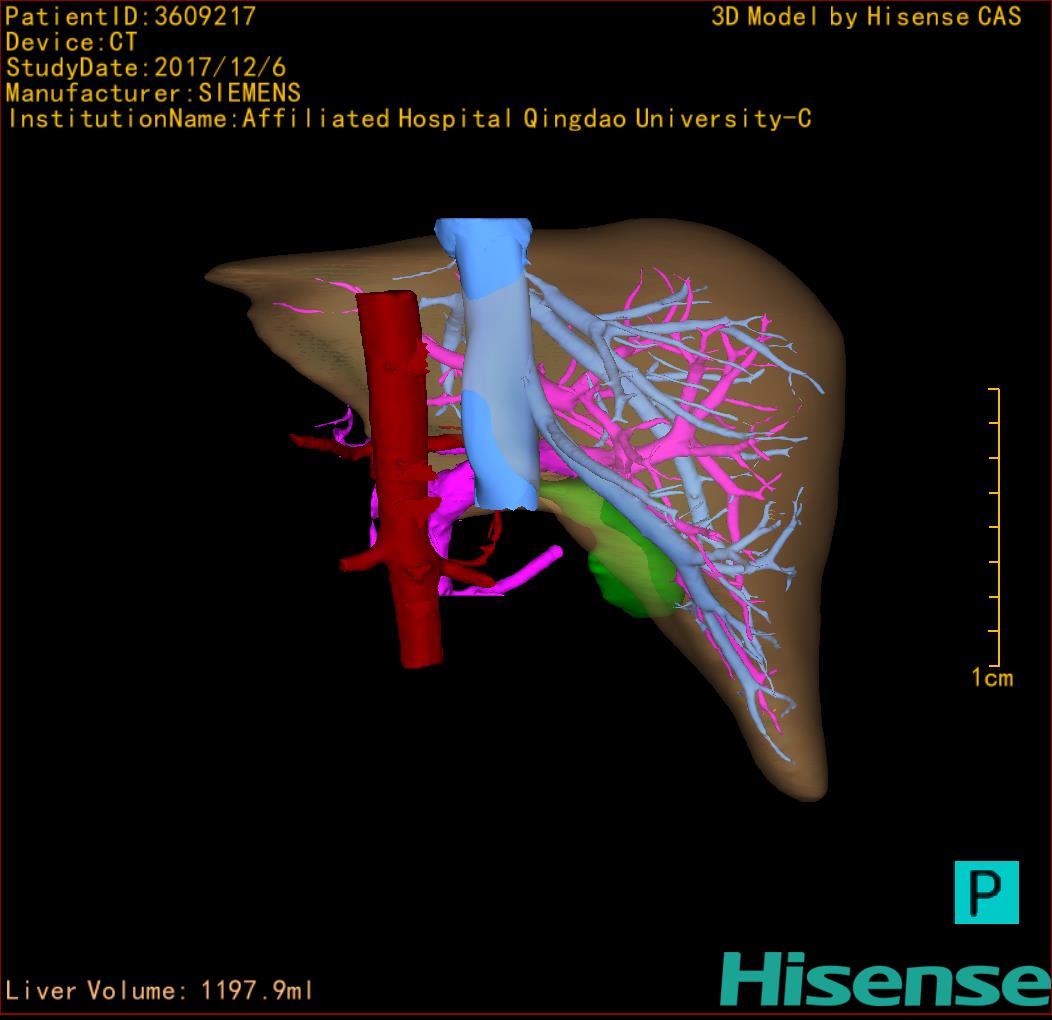Viewport: 1052px width, 1020px height.
Task: Click the InstitutionName line
Action: (409, 119)
